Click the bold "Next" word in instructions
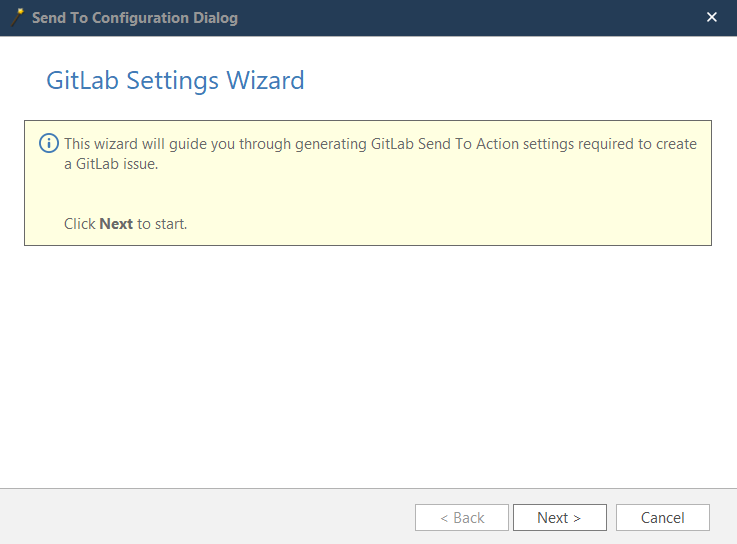This screenshot has height=544, width=737. click(116, 224)
